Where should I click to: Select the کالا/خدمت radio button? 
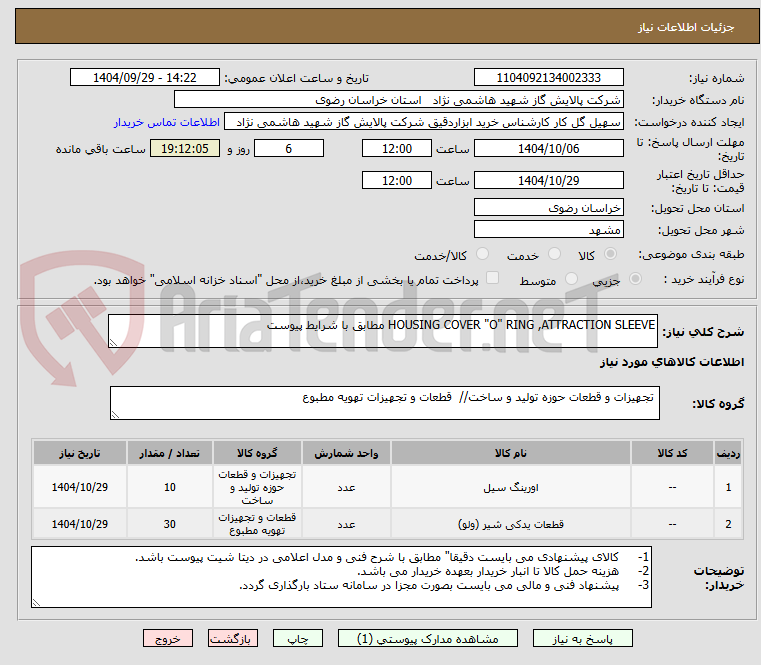click(x=482, y=254)
